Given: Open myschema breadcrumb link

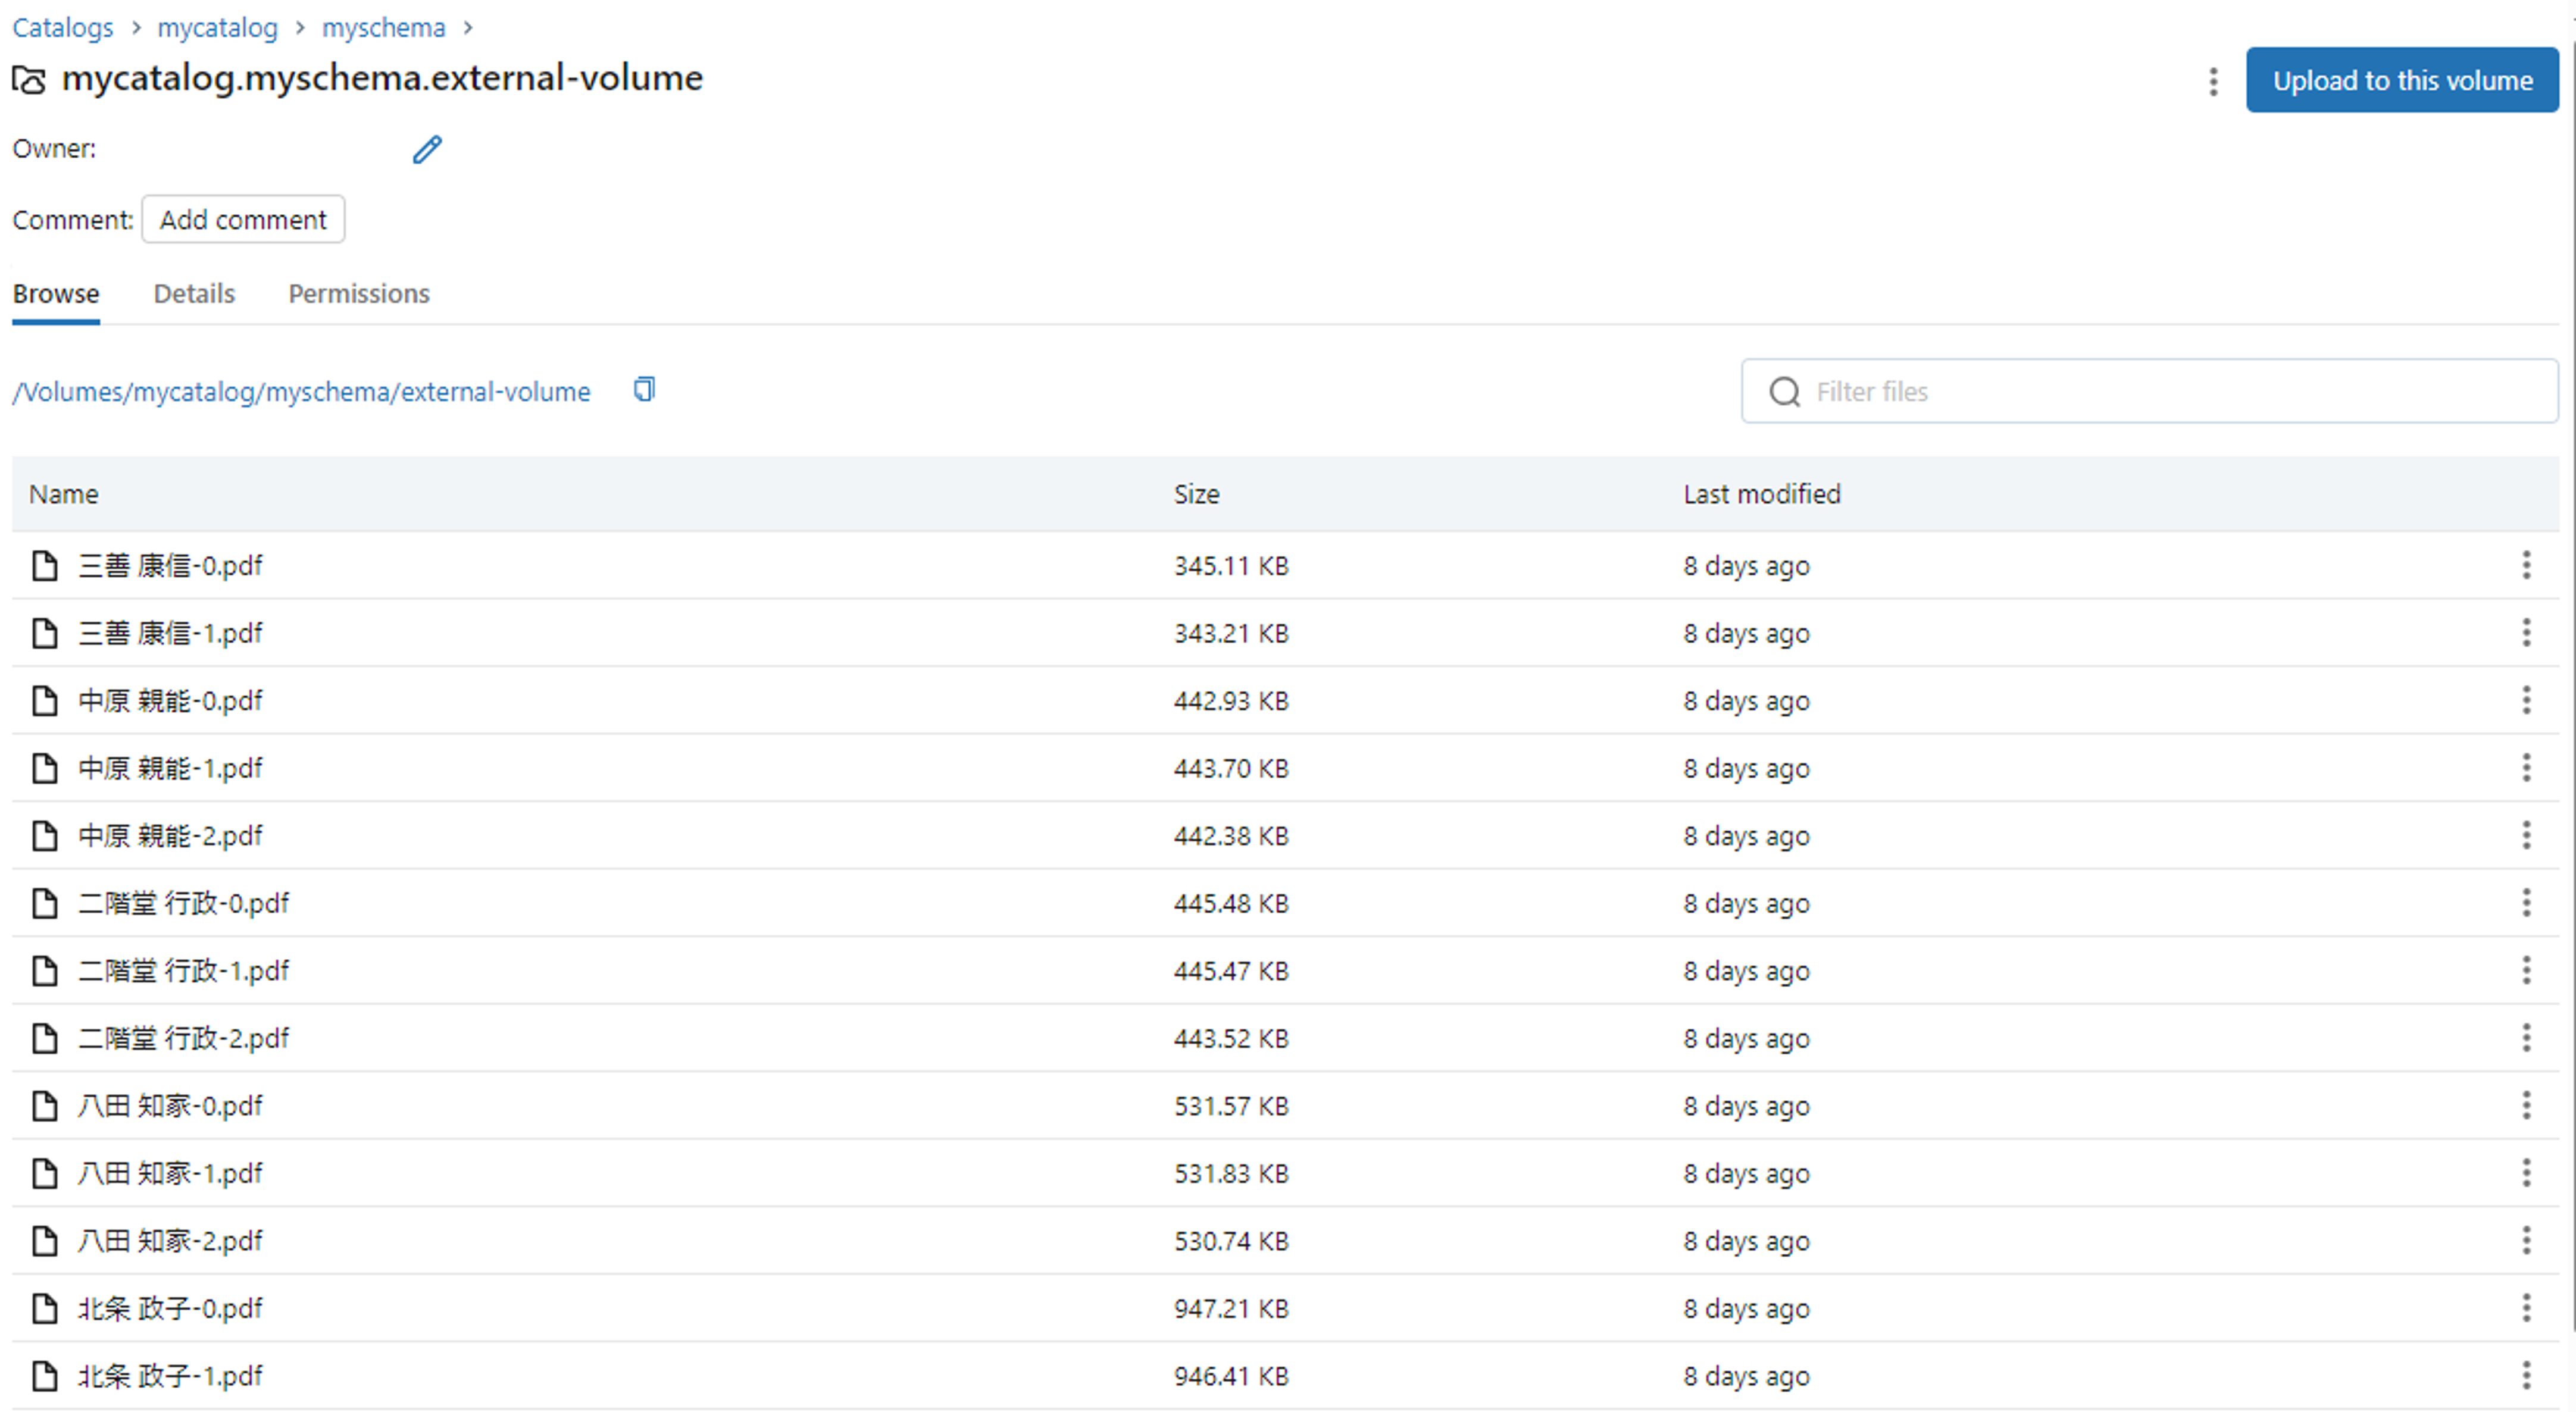Looking at the screenshot, I should click(383, 28).
